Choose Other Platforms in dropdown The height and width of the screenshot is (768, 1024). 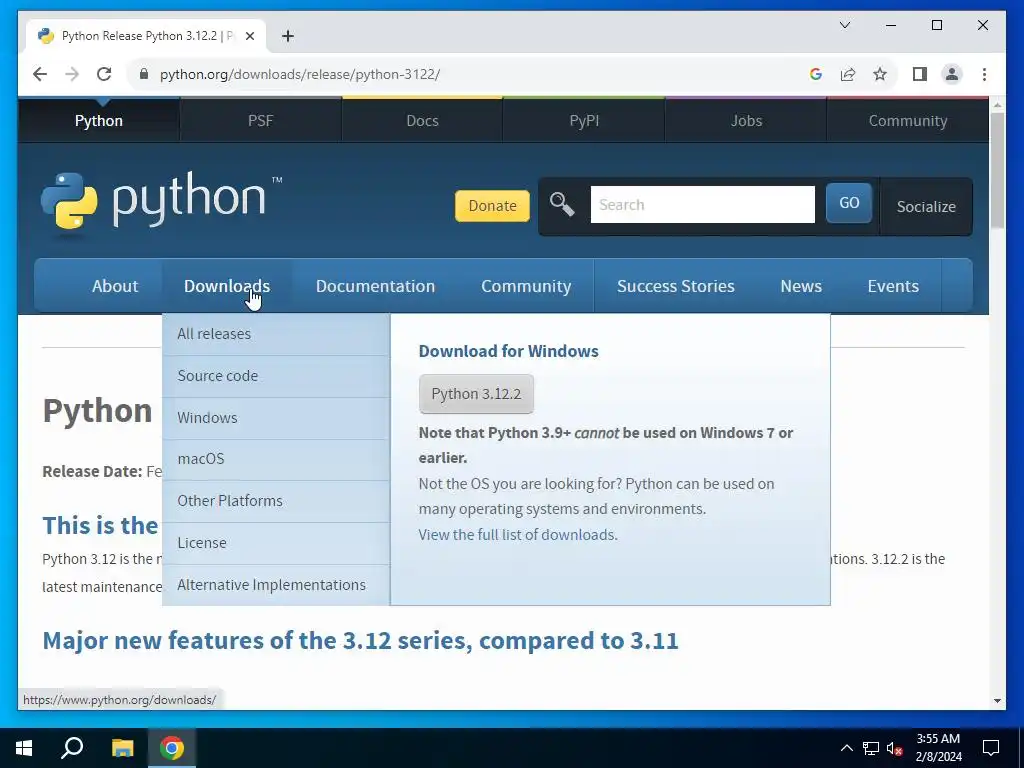click(276, 501)
